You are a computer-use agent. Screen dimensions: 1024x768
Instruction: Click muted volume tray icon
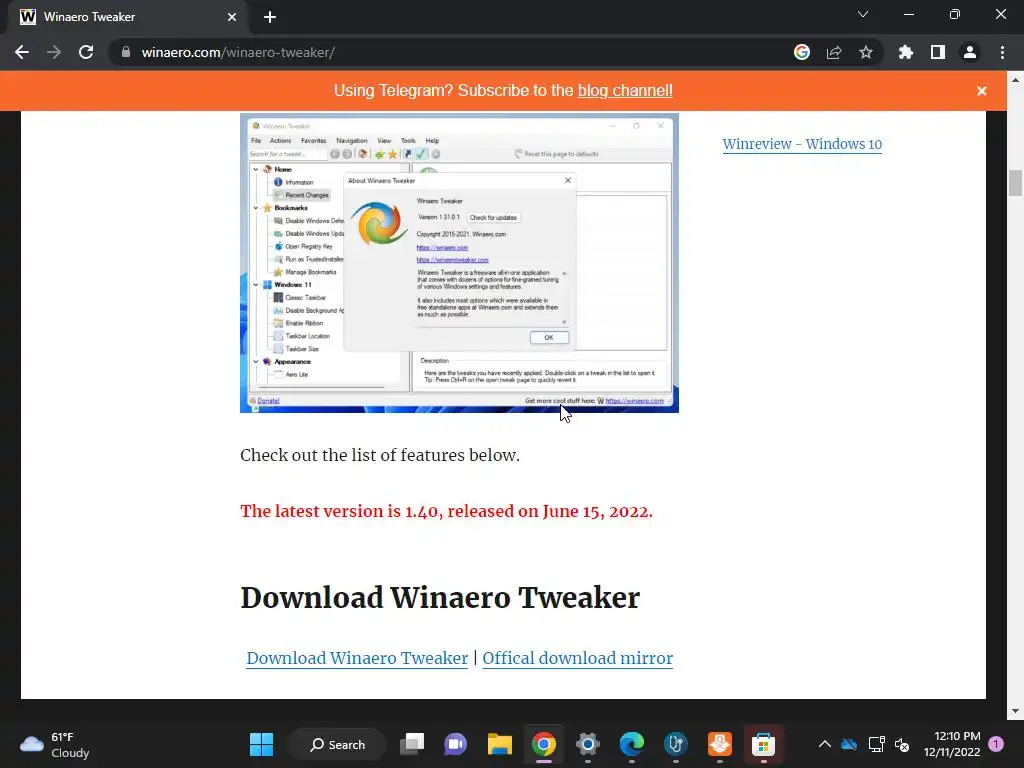point(902,744)
